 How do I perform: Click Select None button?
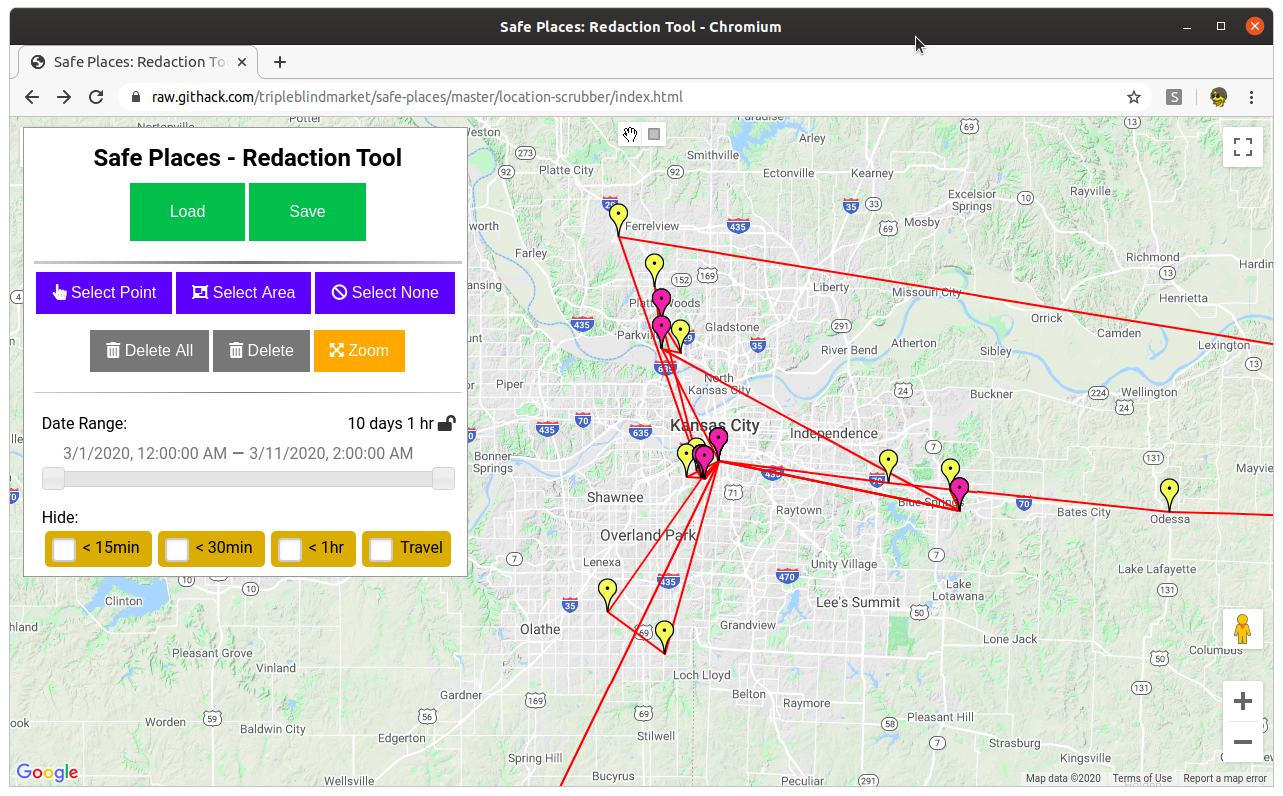click(x=385, y=293)
